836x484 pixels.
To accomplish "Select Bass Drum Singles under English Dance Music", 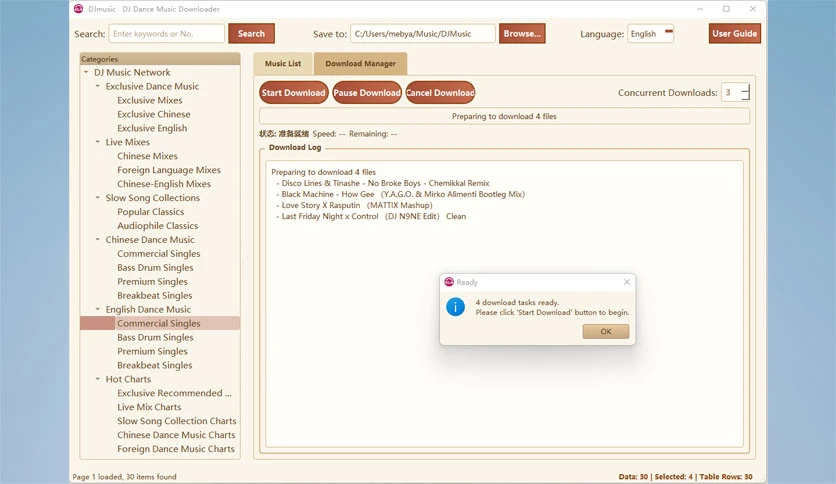I will tap(155, 337).
